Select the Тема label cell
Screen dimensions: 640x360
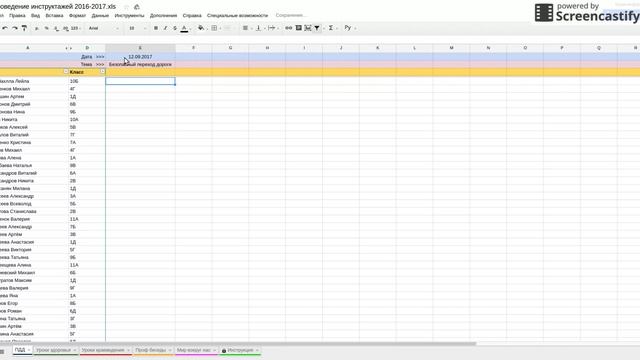[87, 64]
